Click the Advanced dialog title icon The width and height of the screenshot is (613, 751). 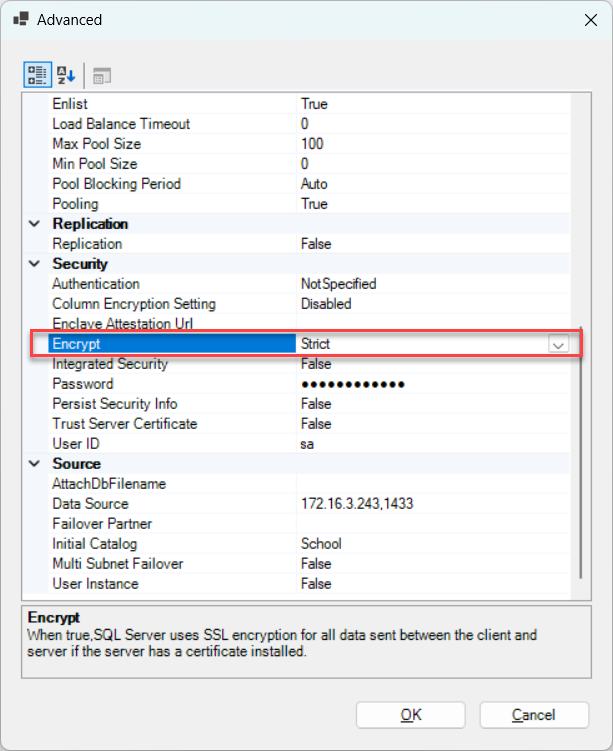click(x=21, y=20)
